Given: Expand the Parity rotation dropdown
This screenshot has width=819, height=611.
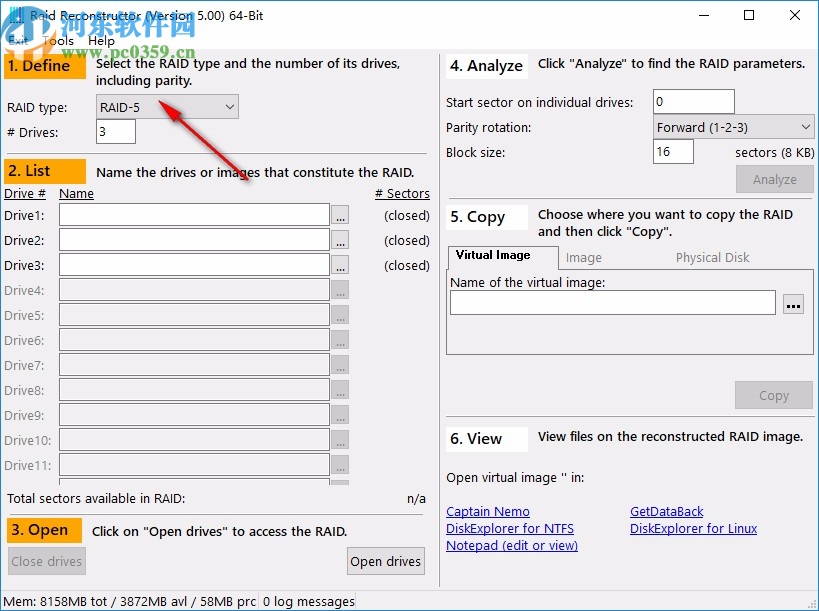Looking at the screenshot, I should pos(733,127).
